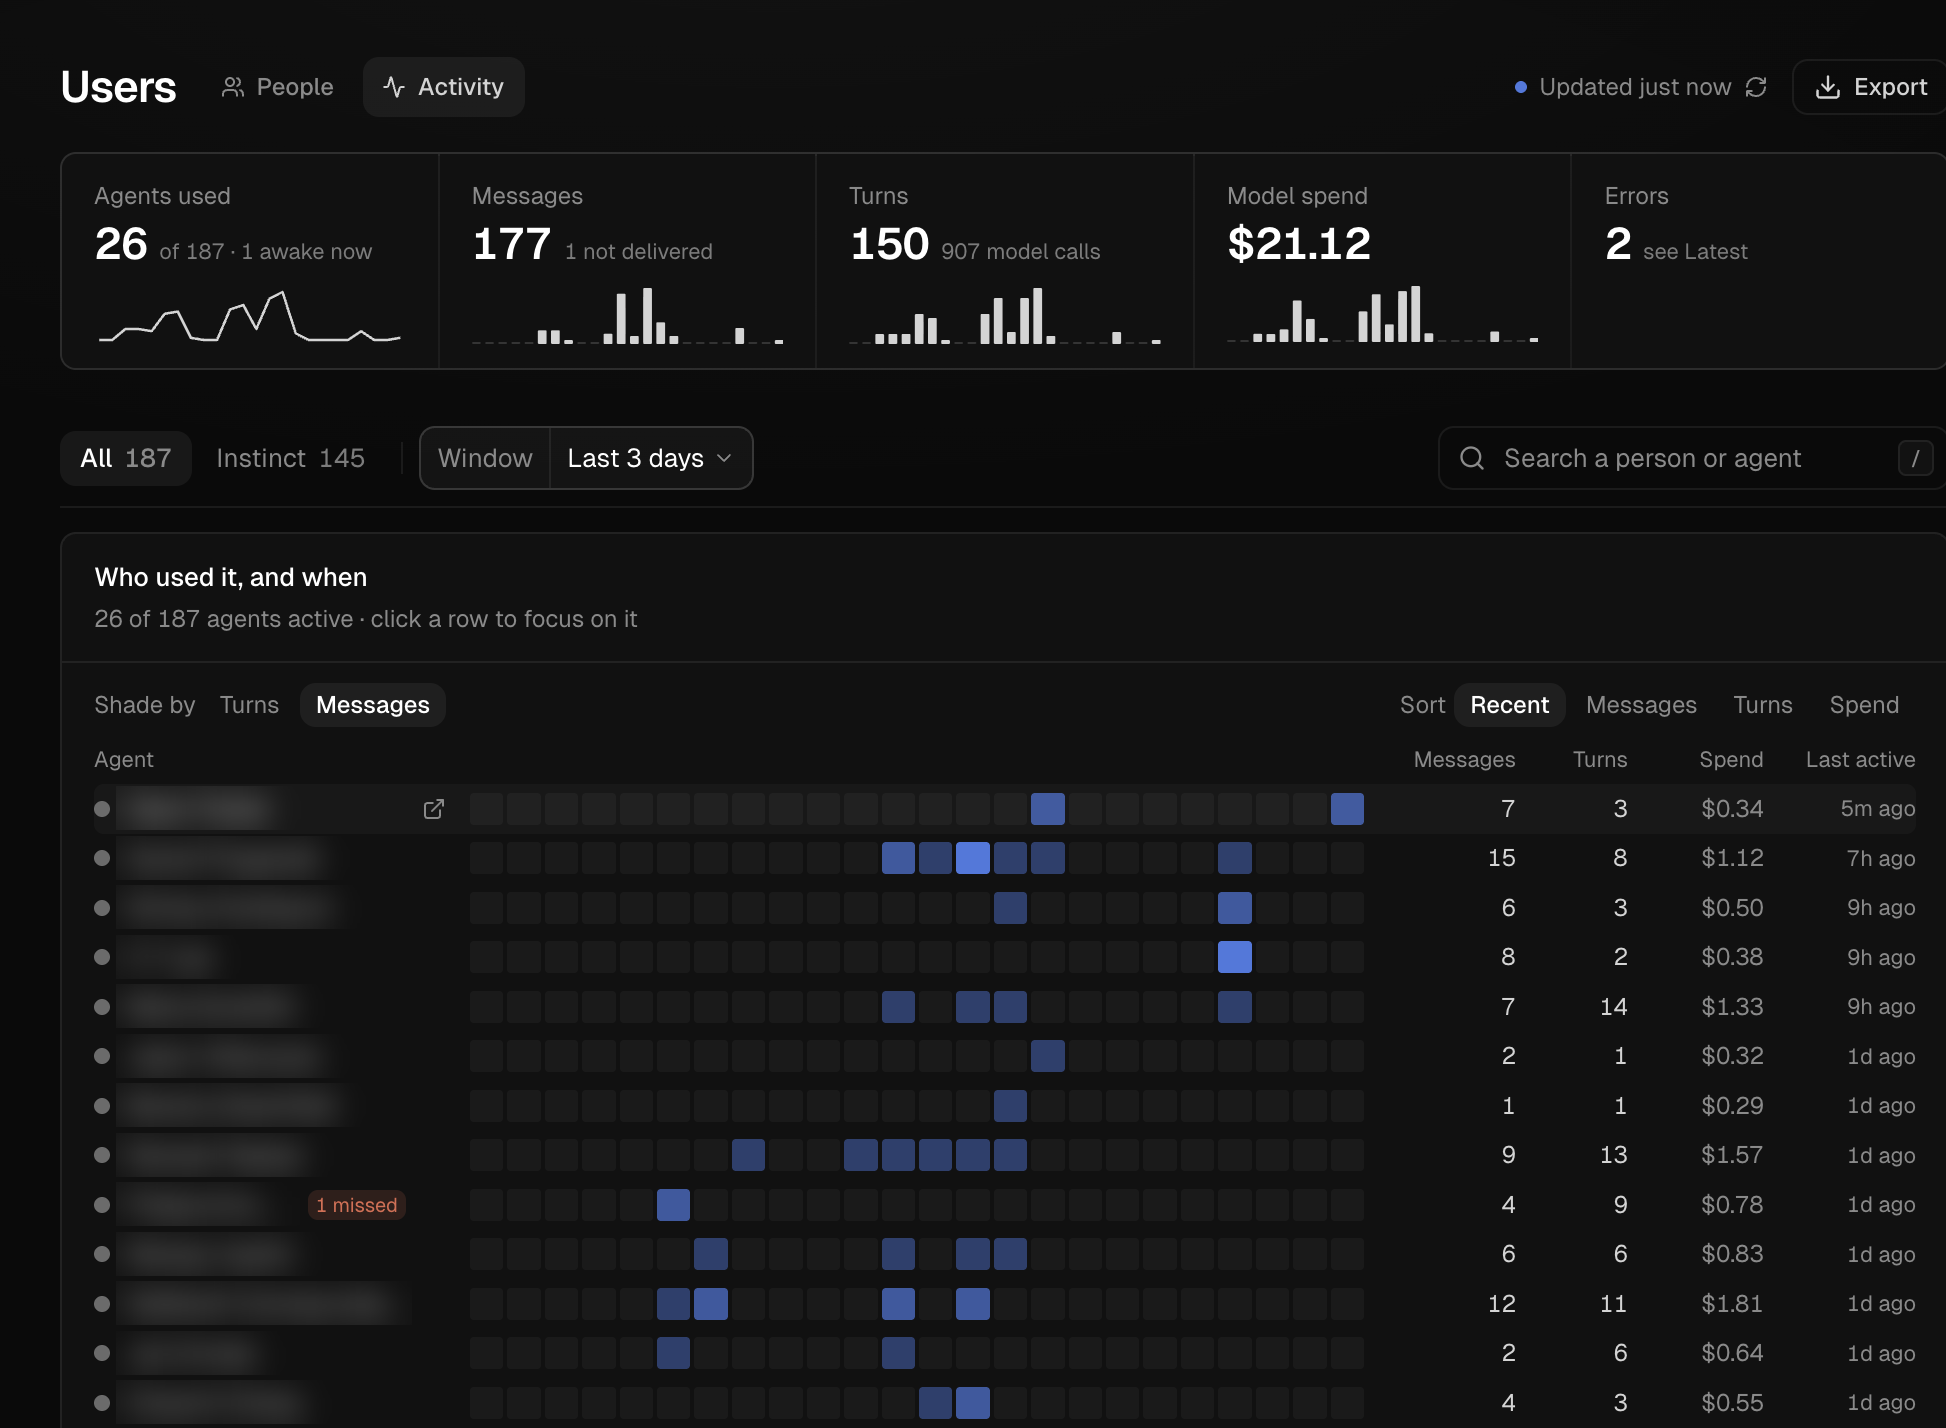Select the Instinct 145 filter
Screen dimensions: 1946x1428
tap(290, 458)
